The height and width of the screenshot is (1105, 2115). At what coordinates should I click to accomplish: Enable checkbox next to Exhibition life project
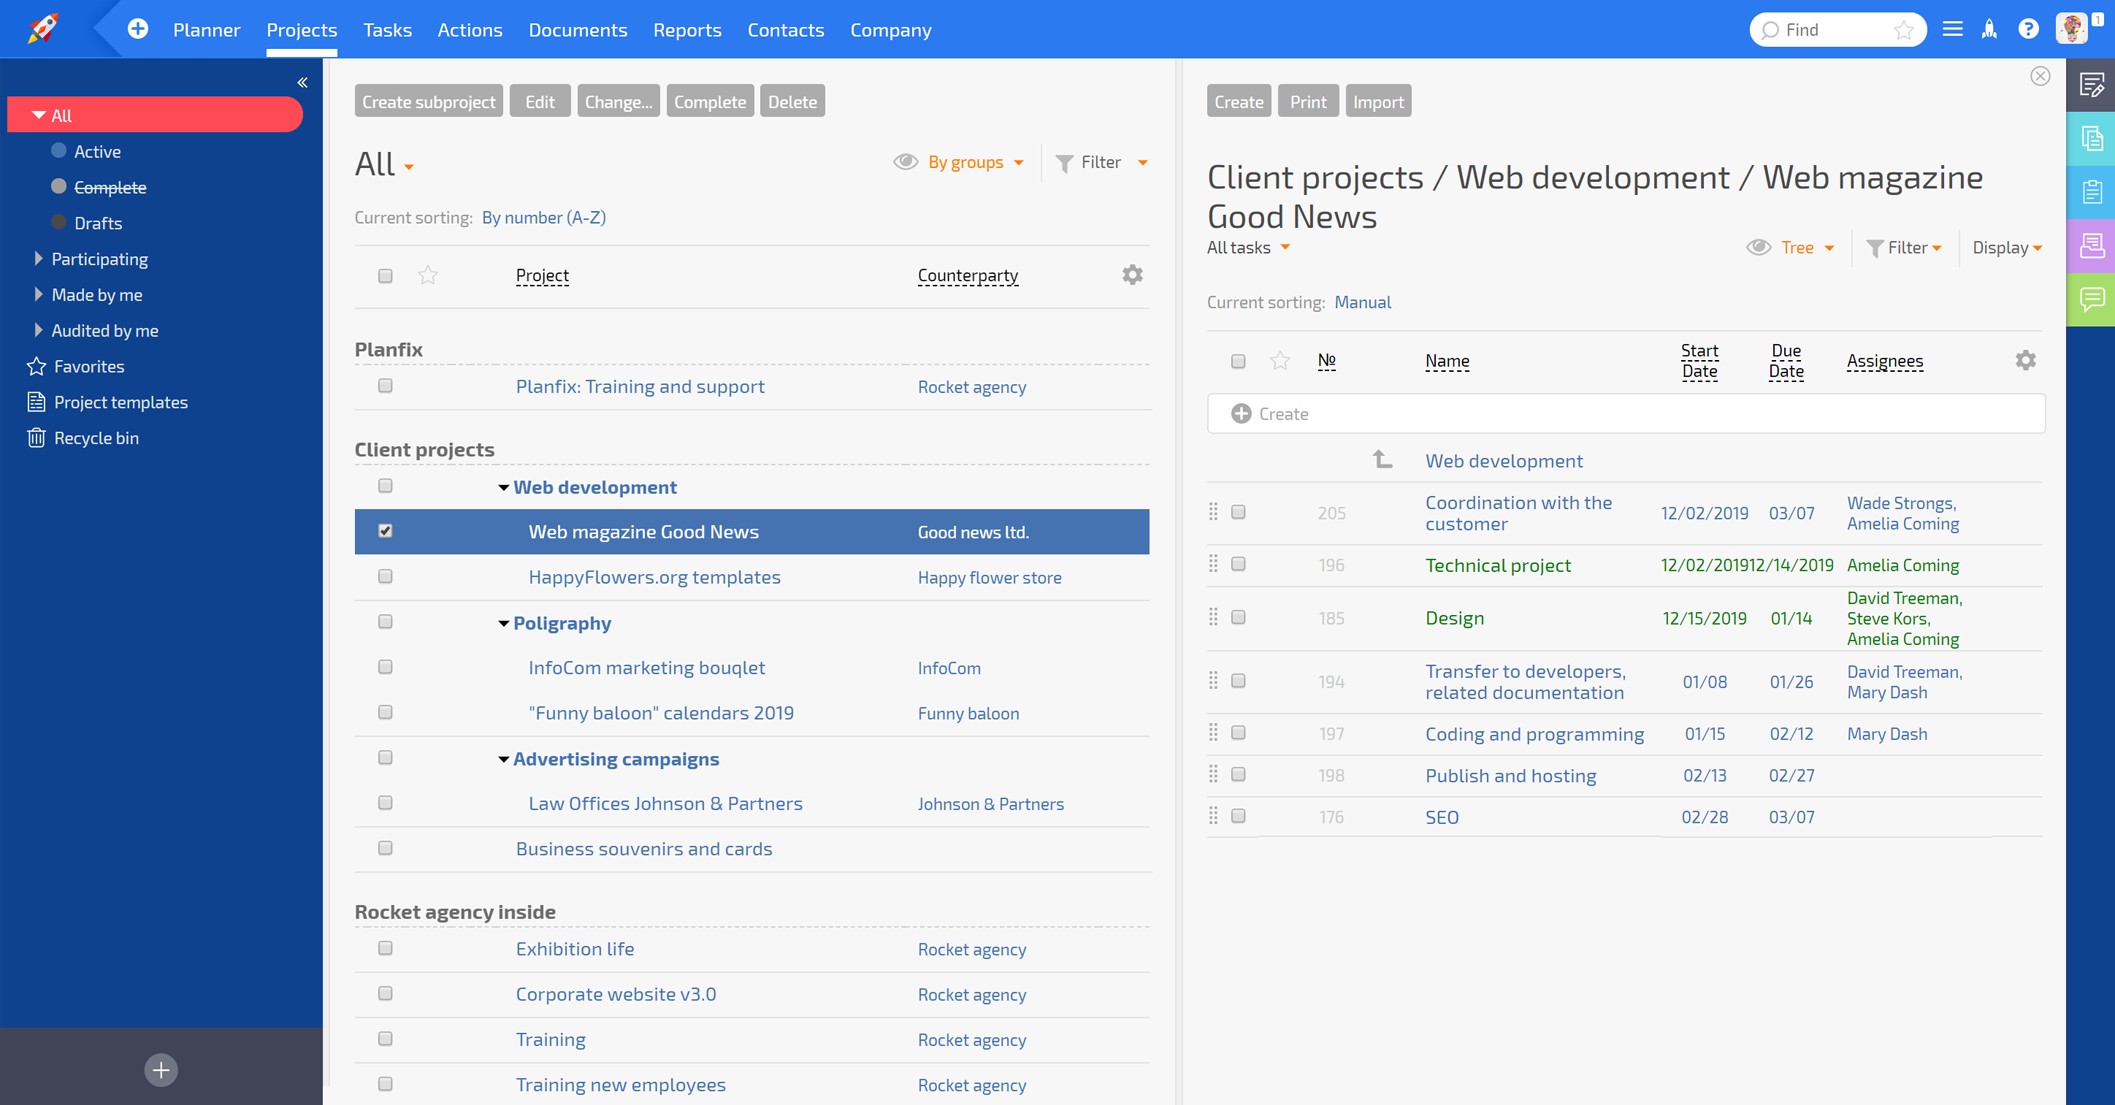point(385,947)
